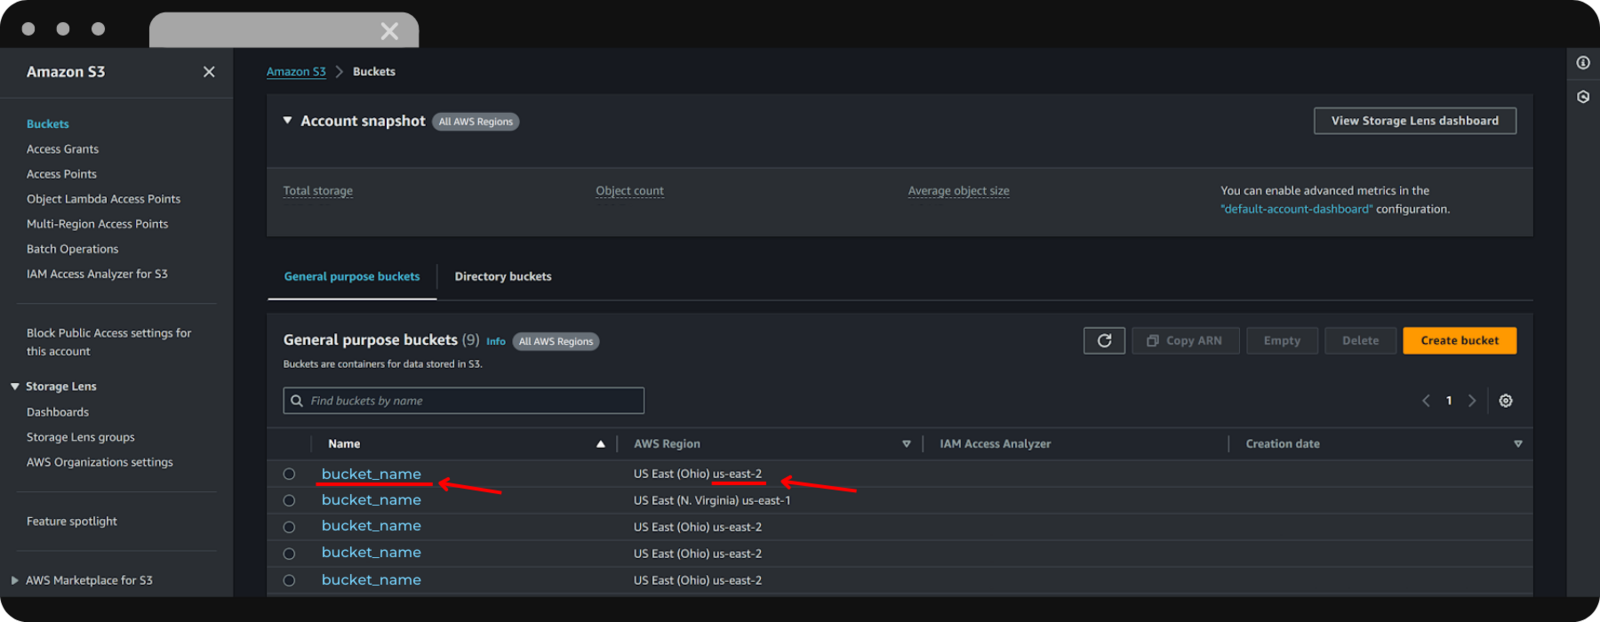The height and width of the screenshot is (622, 1600).
Task: Open Batch Operations page
Action: click(73, 249)
